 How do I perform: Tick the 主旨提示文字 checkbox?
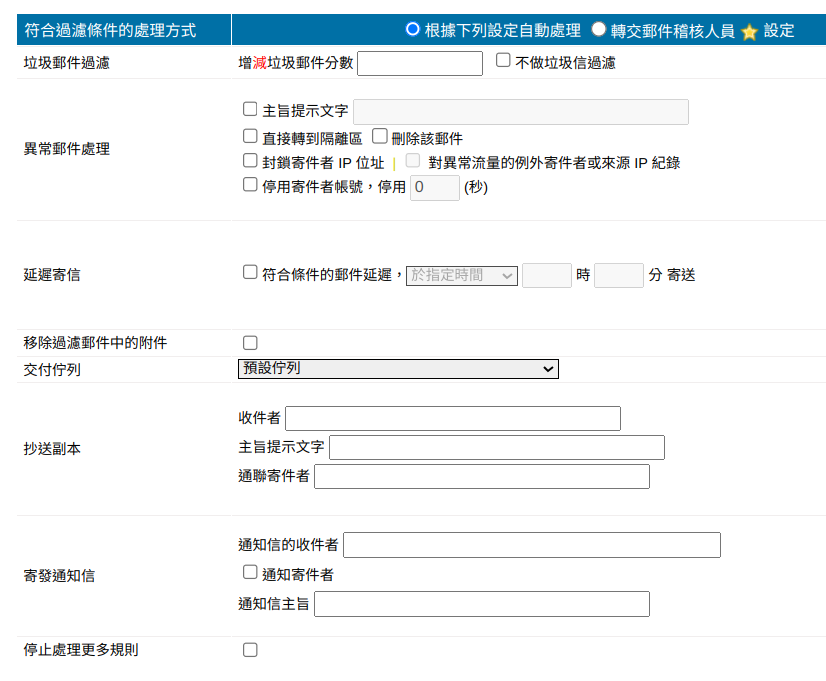click(x=250, y=110)
